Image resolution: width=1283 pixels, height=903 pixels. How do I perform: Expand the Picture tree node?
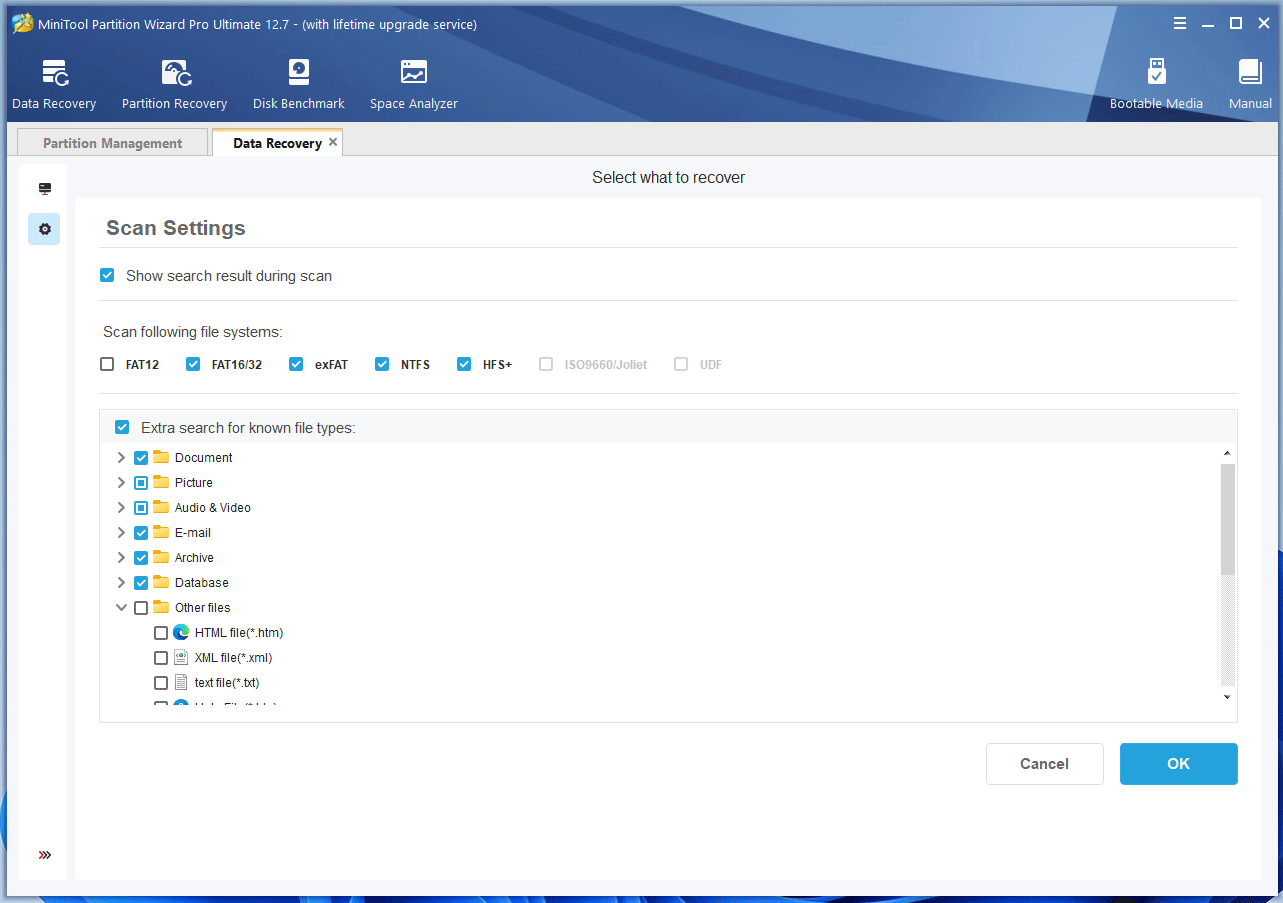tap(121, 482)
